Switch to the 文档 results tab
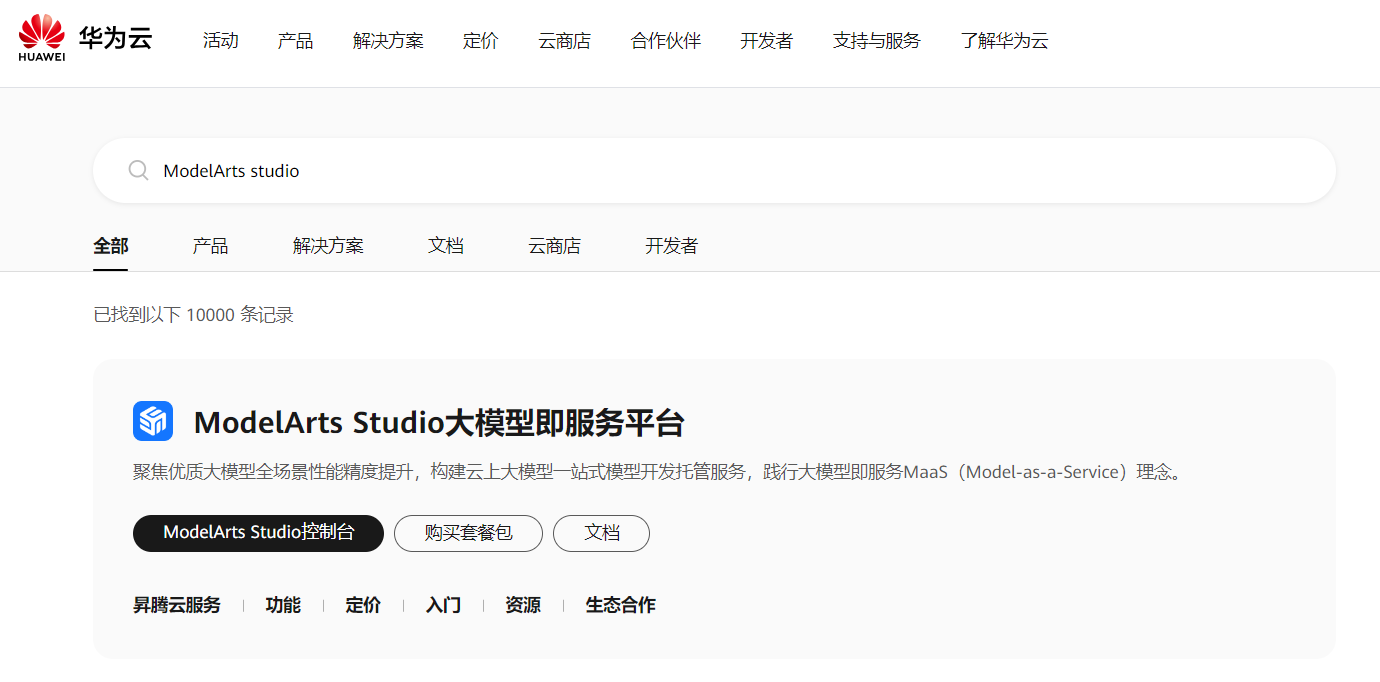This screenshot has width=1380, height=682. point(446,246)
